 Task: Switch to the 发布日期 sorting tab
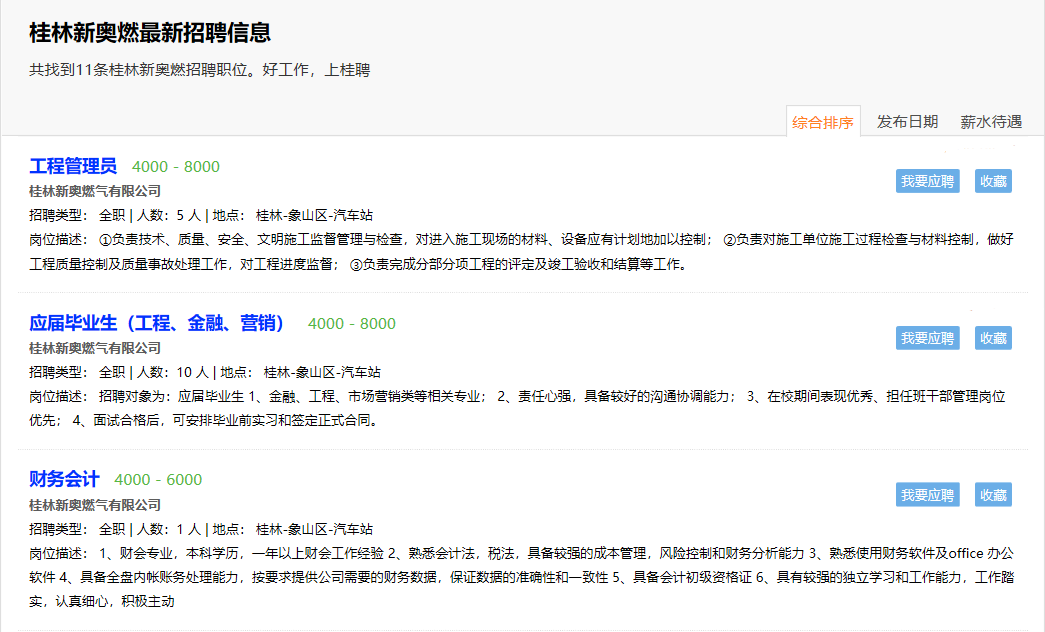pyautogui.click(x=907, y=122)
